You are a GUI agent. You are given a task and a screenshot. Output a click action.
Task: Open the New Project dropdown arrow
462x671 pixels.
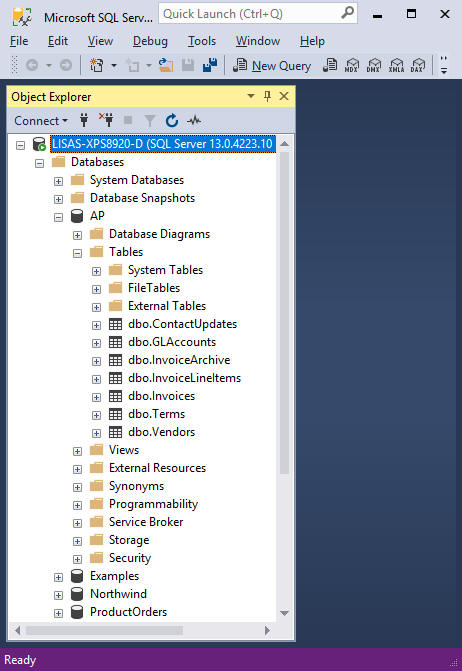(114, 65)
